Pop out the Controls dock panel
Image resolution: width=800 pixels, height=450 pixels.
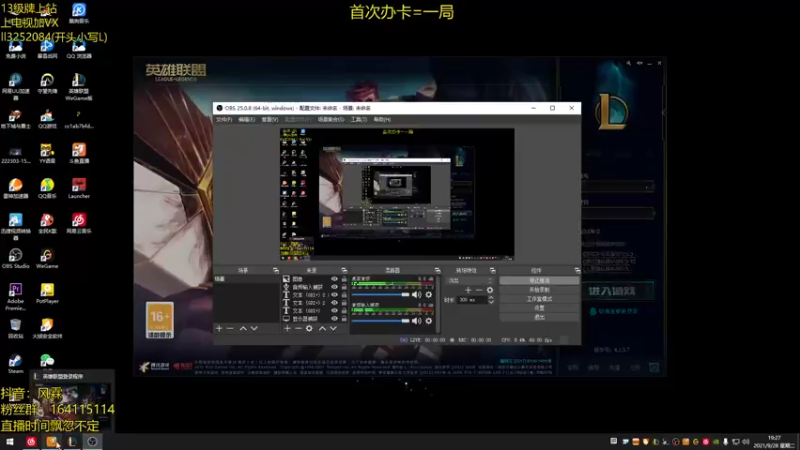pos(577,270)
